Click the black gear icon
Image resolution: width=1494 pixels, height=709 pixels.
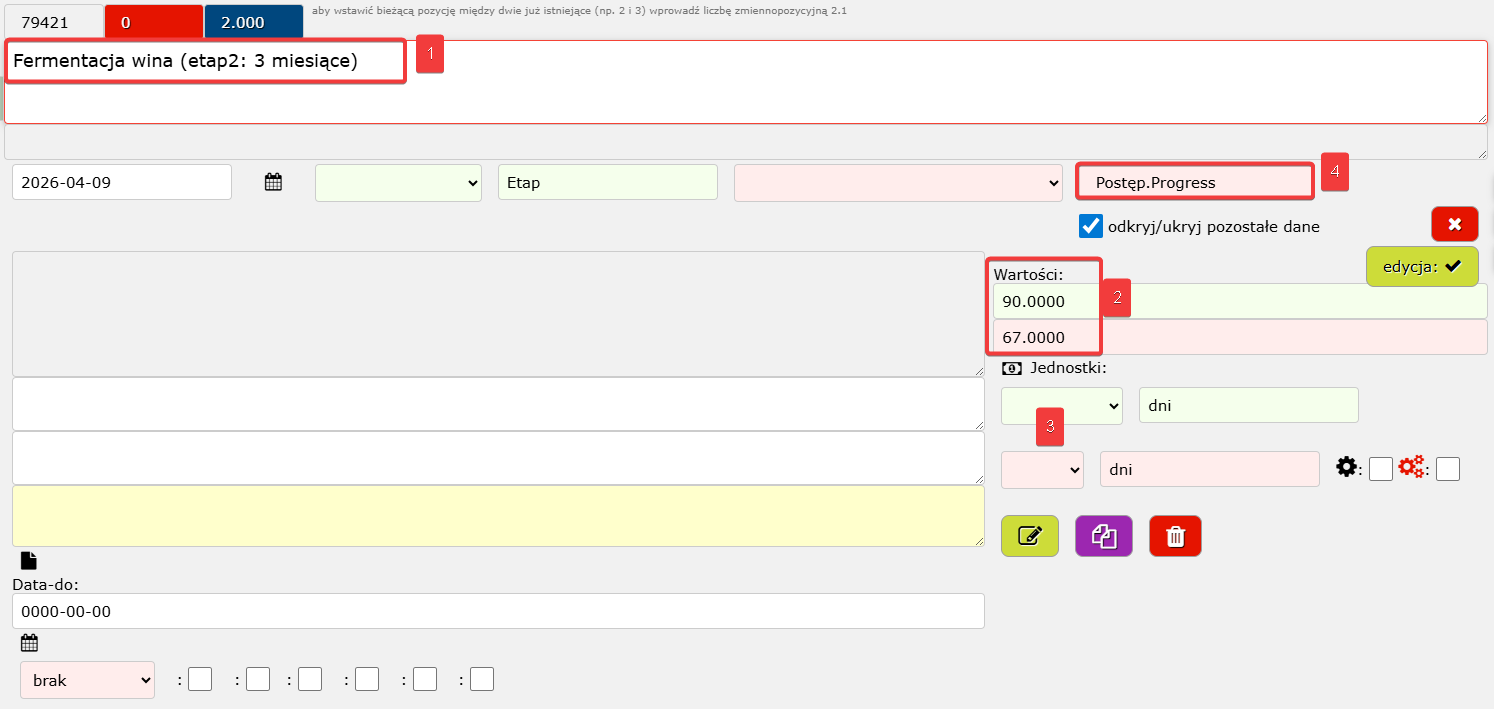(1347, 467)
